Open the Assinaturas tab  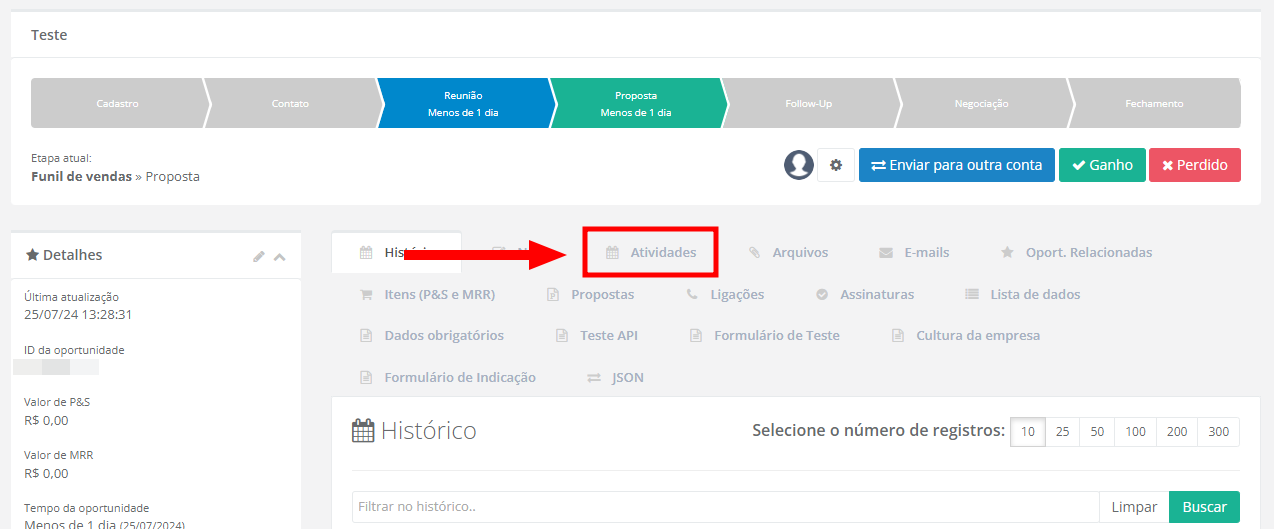[865, 294]
